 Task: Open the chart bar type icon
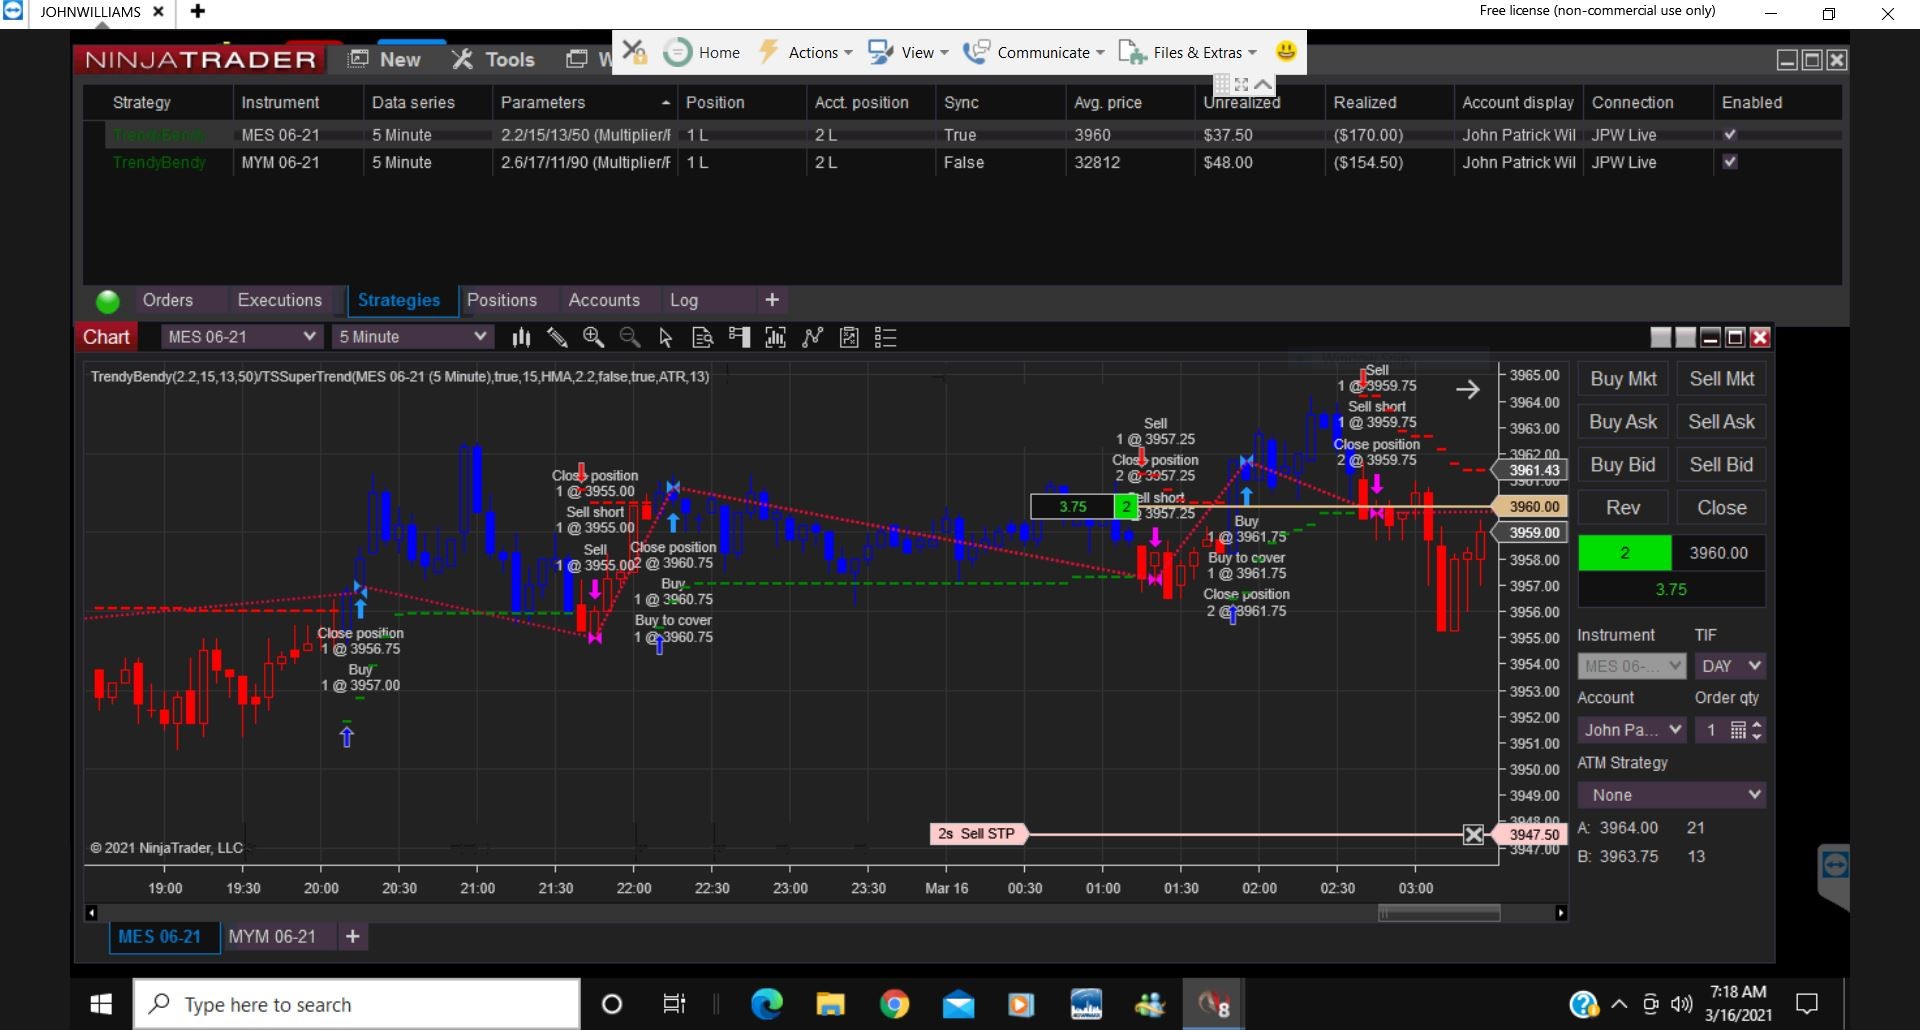point(521,338)
